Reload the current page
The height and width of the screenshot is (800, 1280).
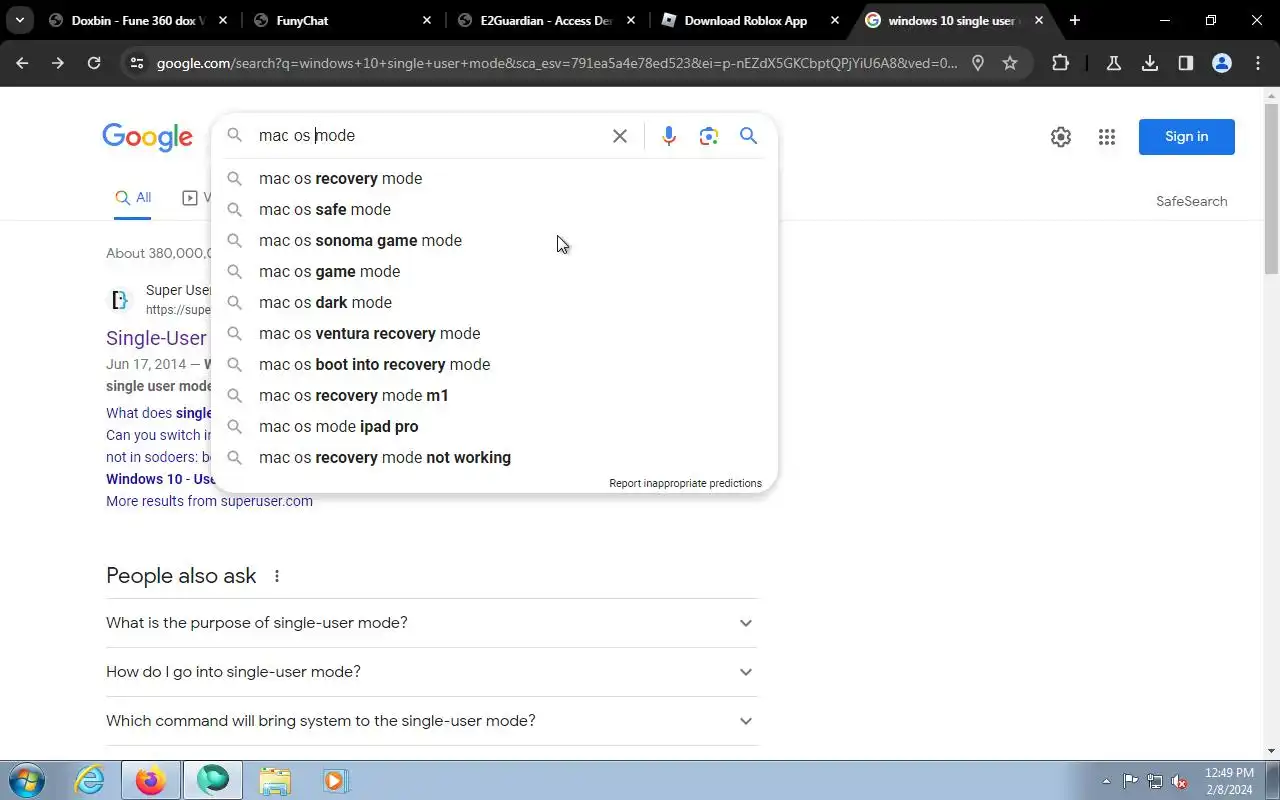pos(94,63)
